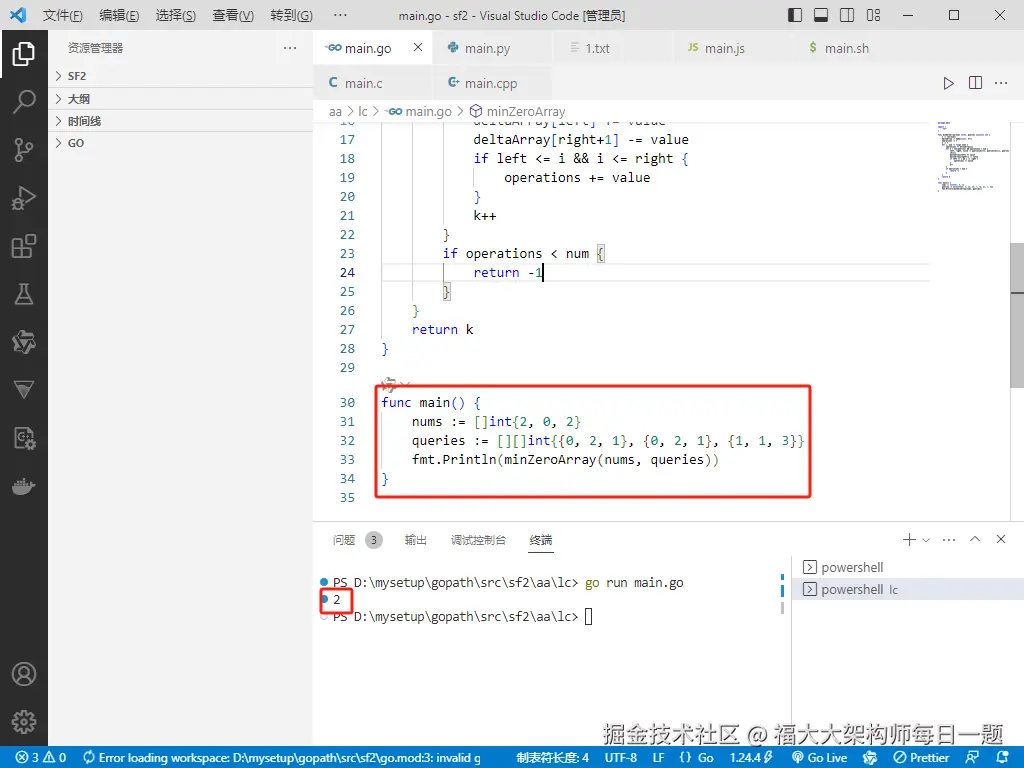Open the 选择(S) menu

176,15
